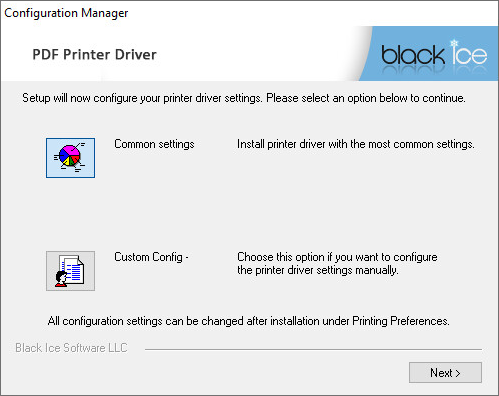This screenshot has height=396, width=499.
Task: Click the Black Ice Software LLC text
Action: tap(71, 348)
